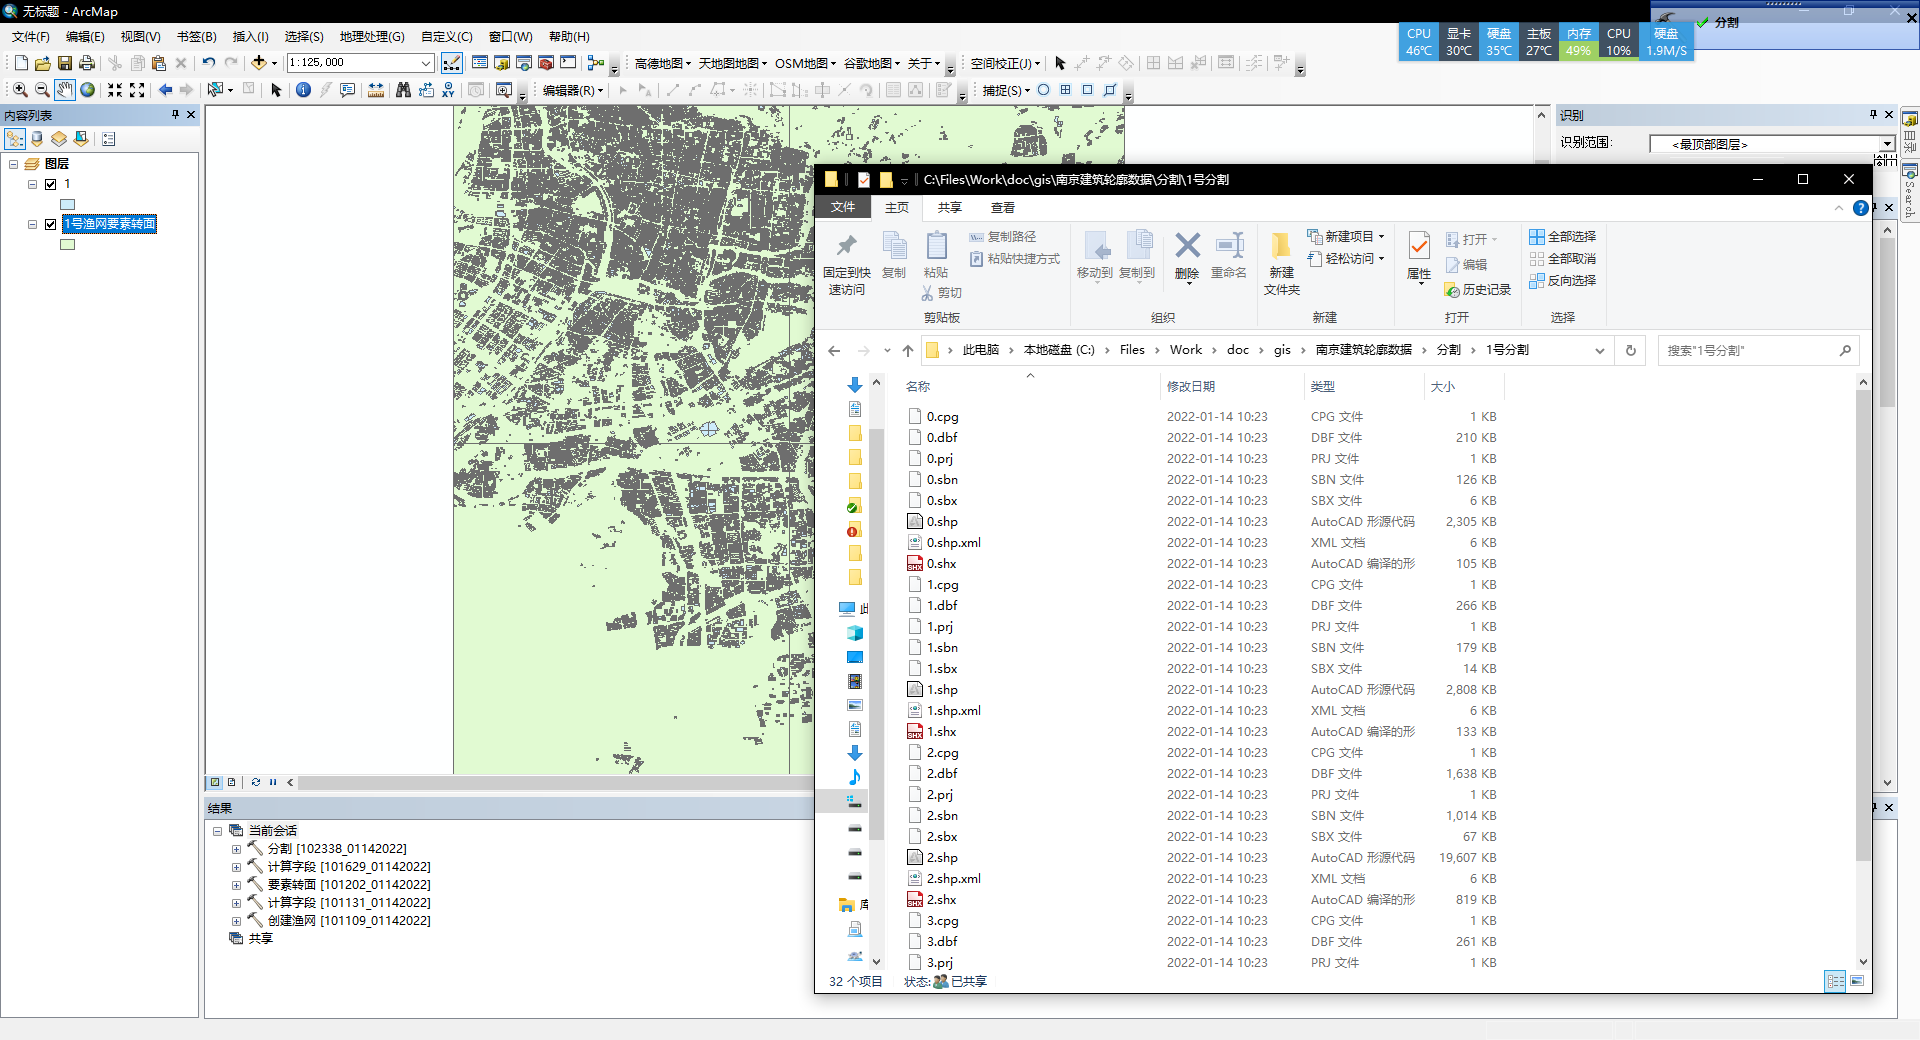Select the Zoom In tool

pyautogui.click(x=20, y=90)
